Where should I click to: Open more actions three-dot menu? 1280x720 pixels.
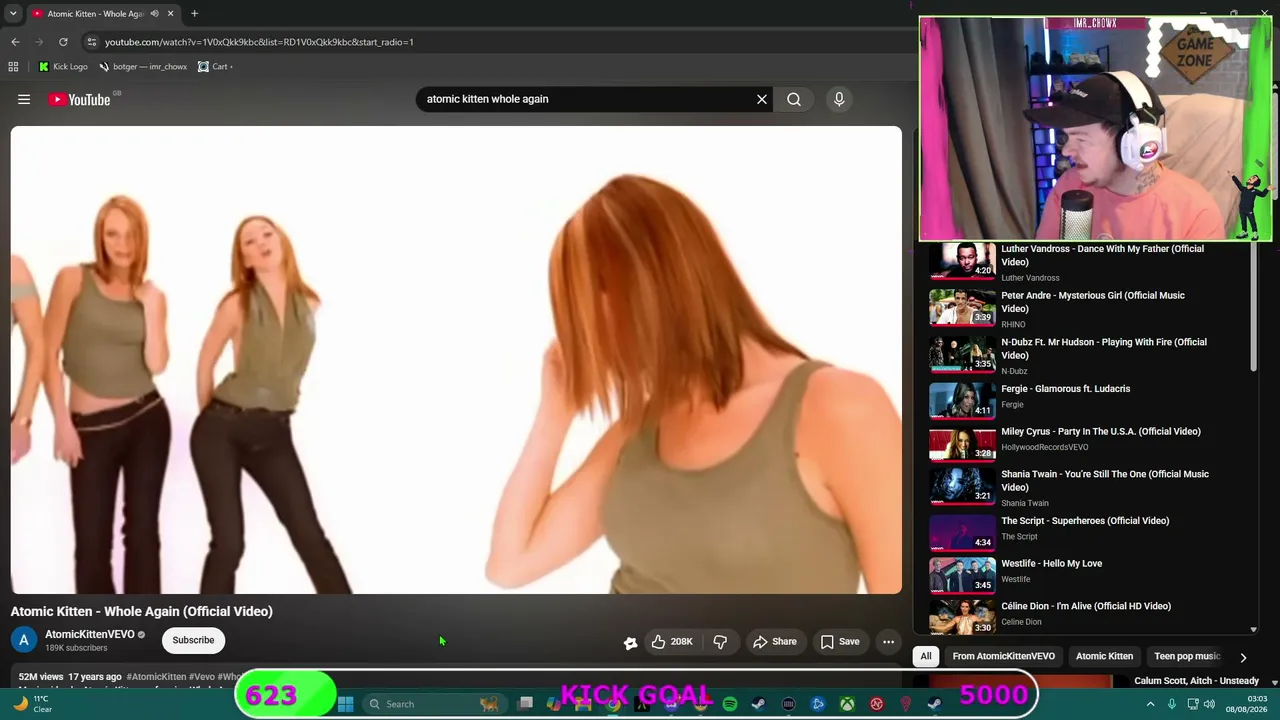click(888, 642)
